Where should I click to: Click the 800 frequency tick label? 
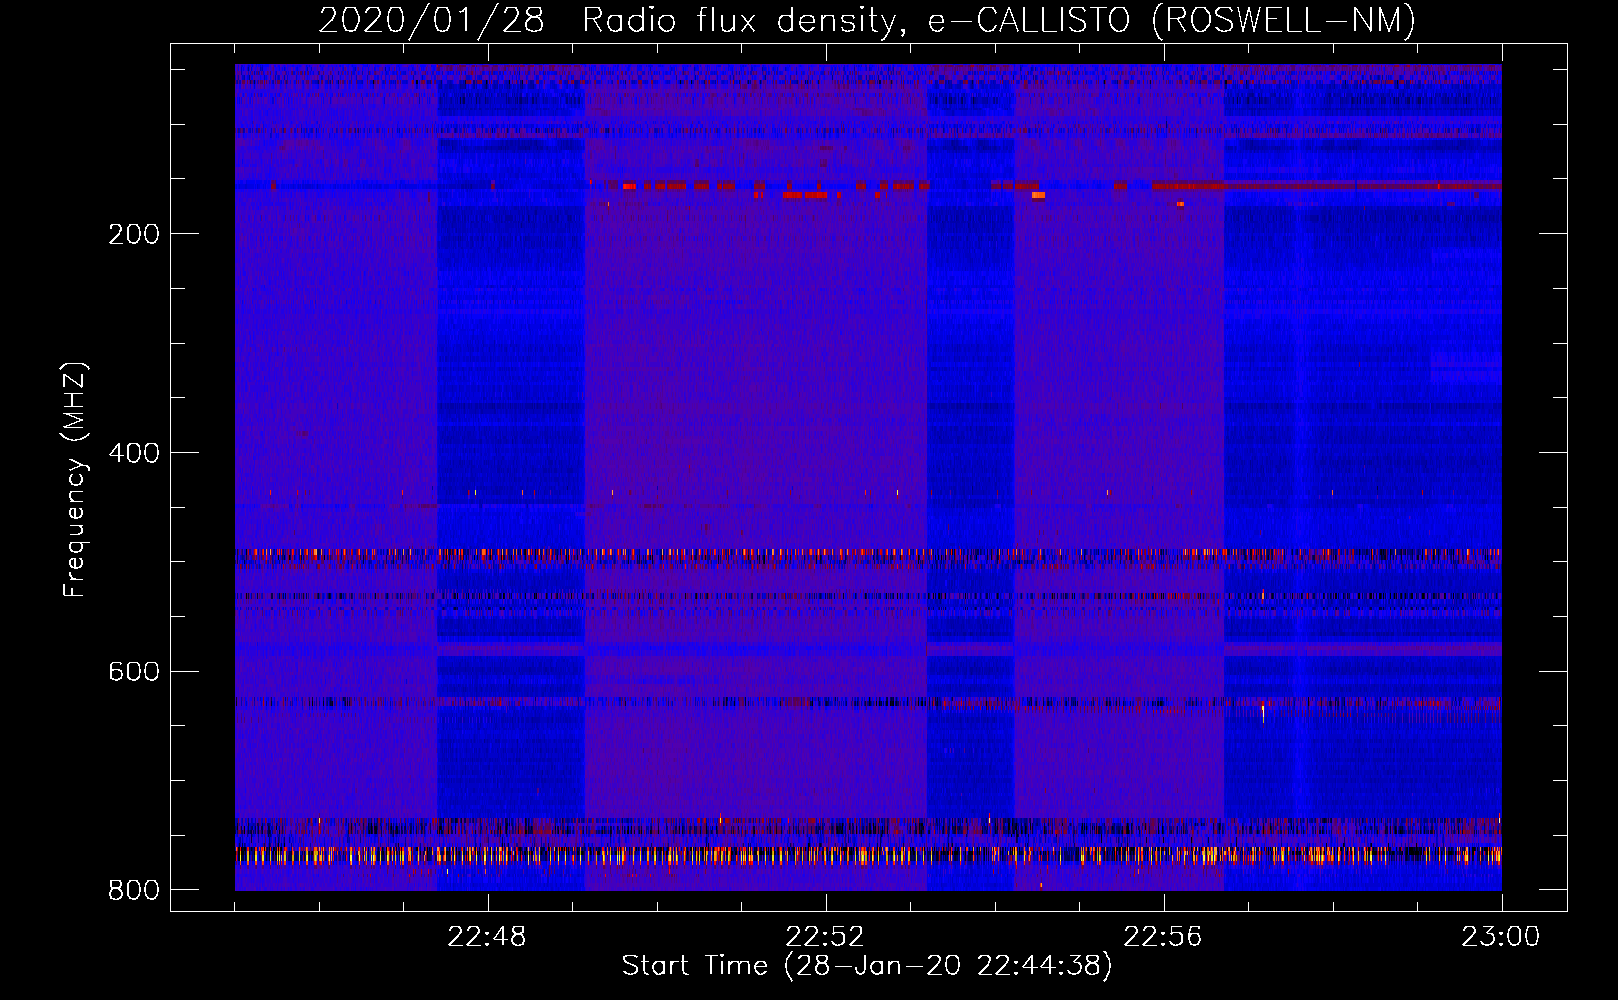[134, 890]
